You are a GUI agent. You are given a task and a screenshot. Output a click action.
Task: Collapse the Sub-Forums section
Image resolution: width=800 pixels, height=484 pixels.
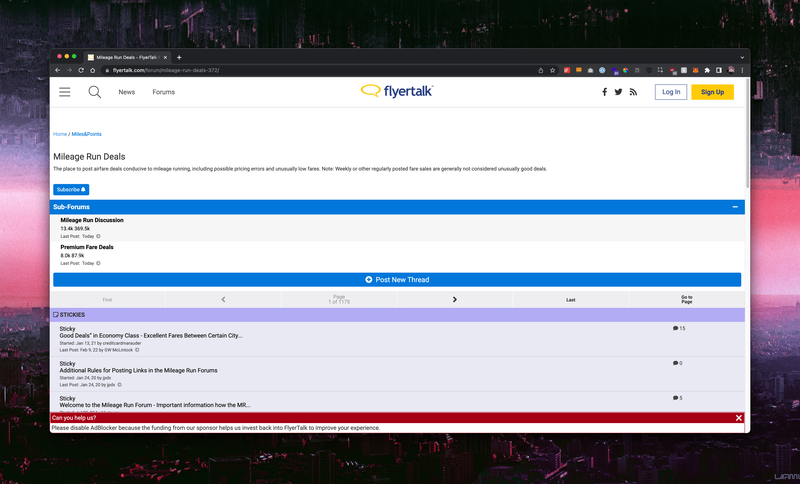click(x=735, y=207)
